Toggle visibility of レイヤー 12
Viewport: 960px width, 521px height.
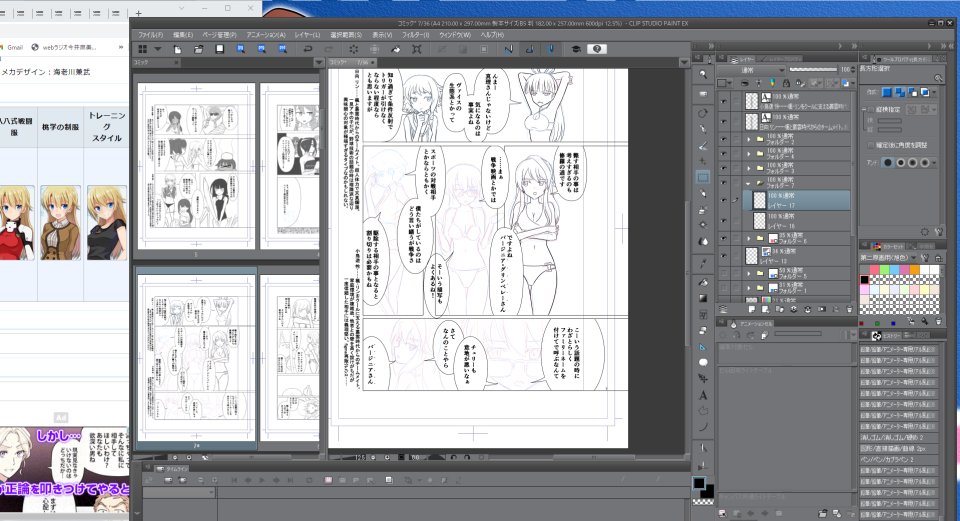(x=724, y=255)
